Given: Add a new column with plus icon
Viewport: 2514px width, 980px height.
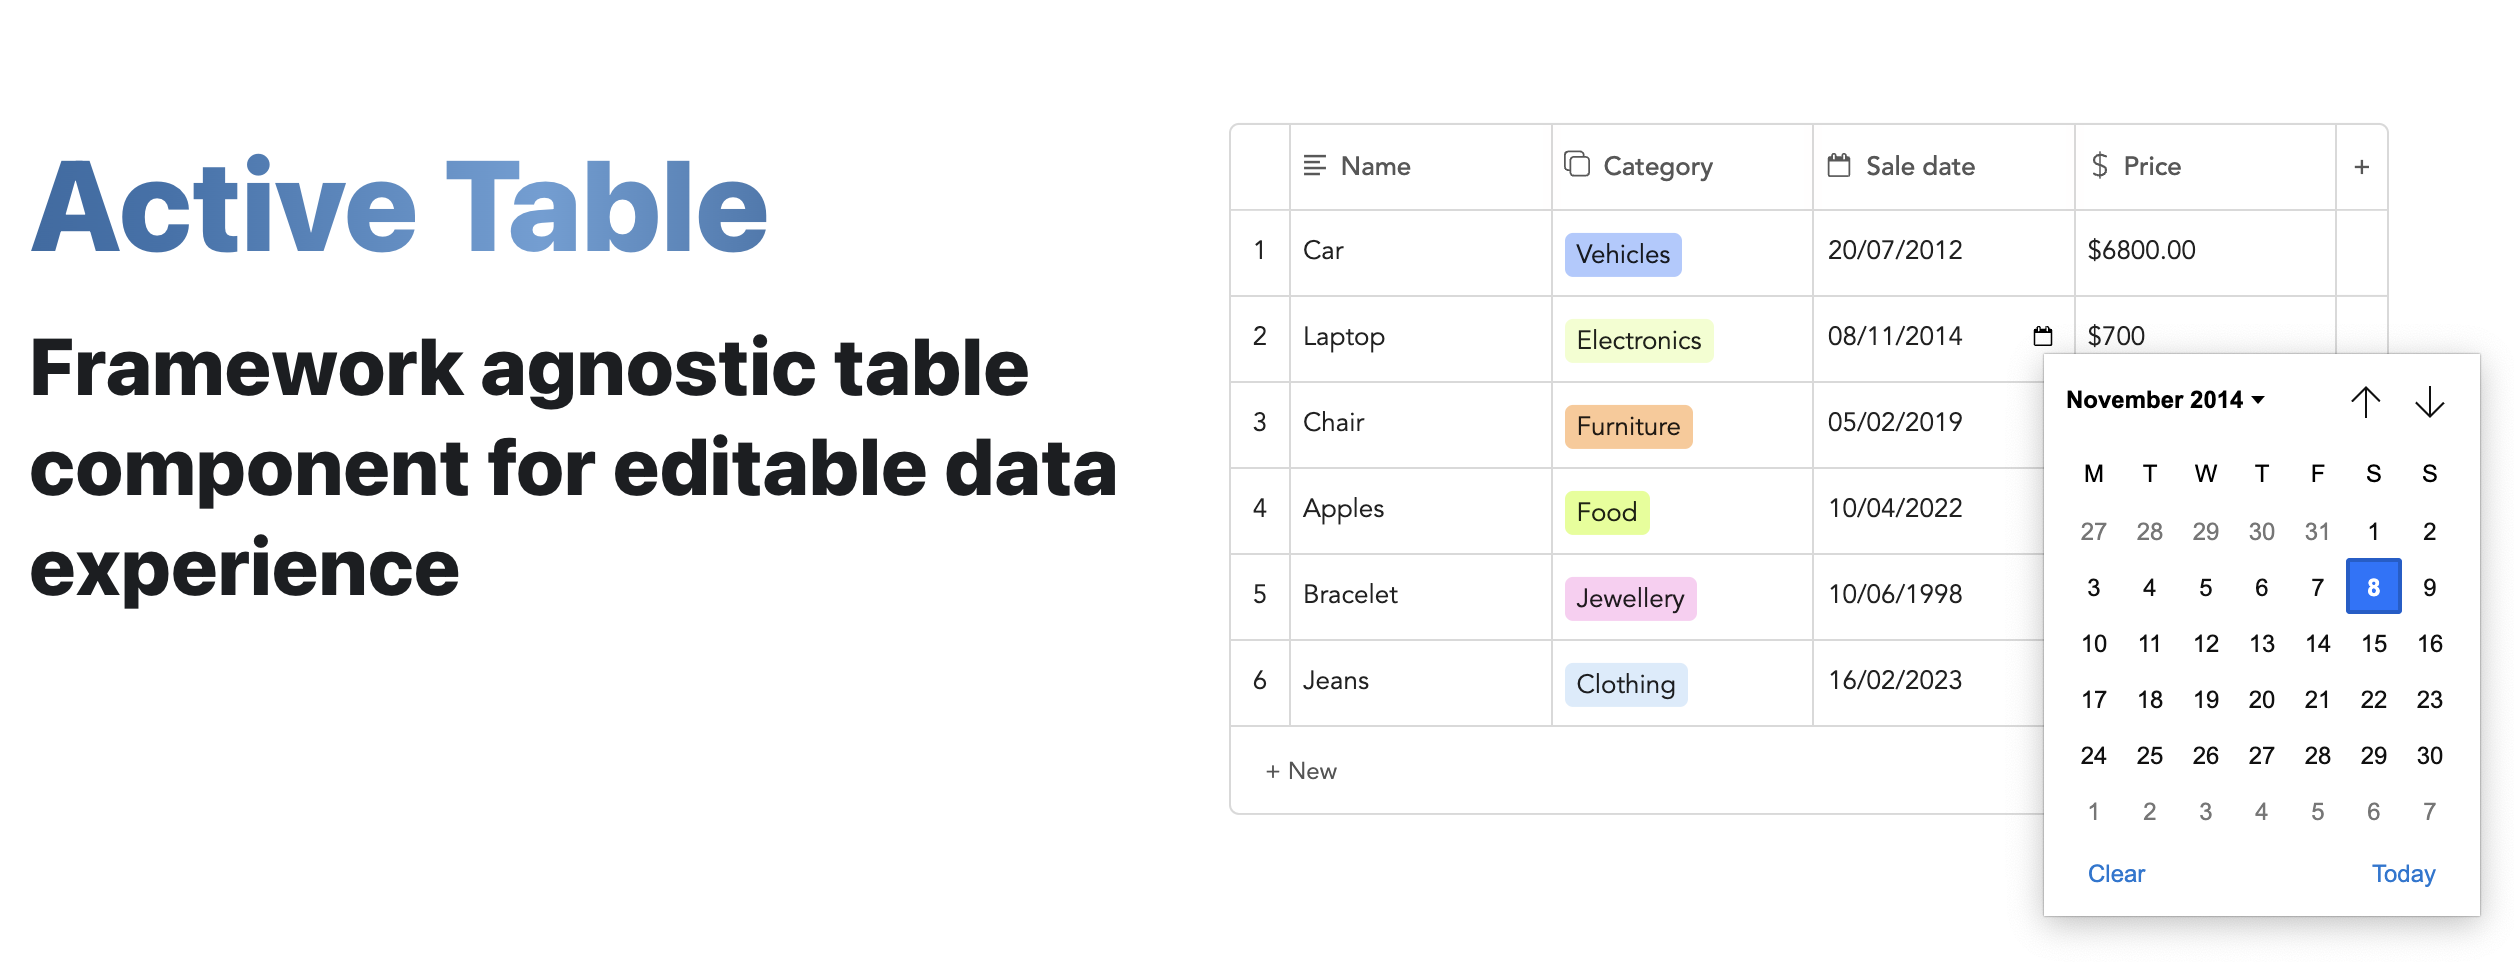Looking at the screenshot, I should pyautogui.click(x=2362, y=167).
